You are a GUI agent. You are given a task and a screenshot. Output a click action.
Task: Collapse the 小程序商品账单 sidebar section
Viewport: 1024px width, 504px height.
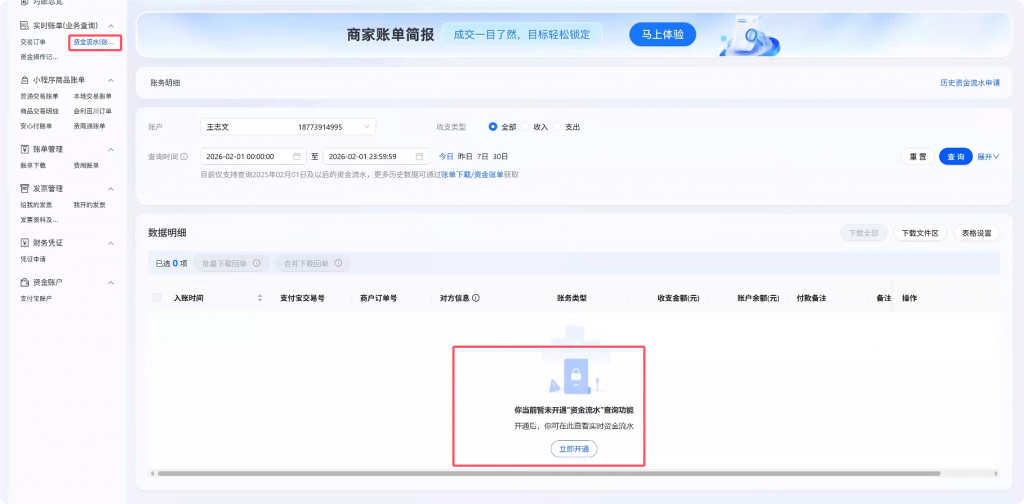click(x=111, y=80)
